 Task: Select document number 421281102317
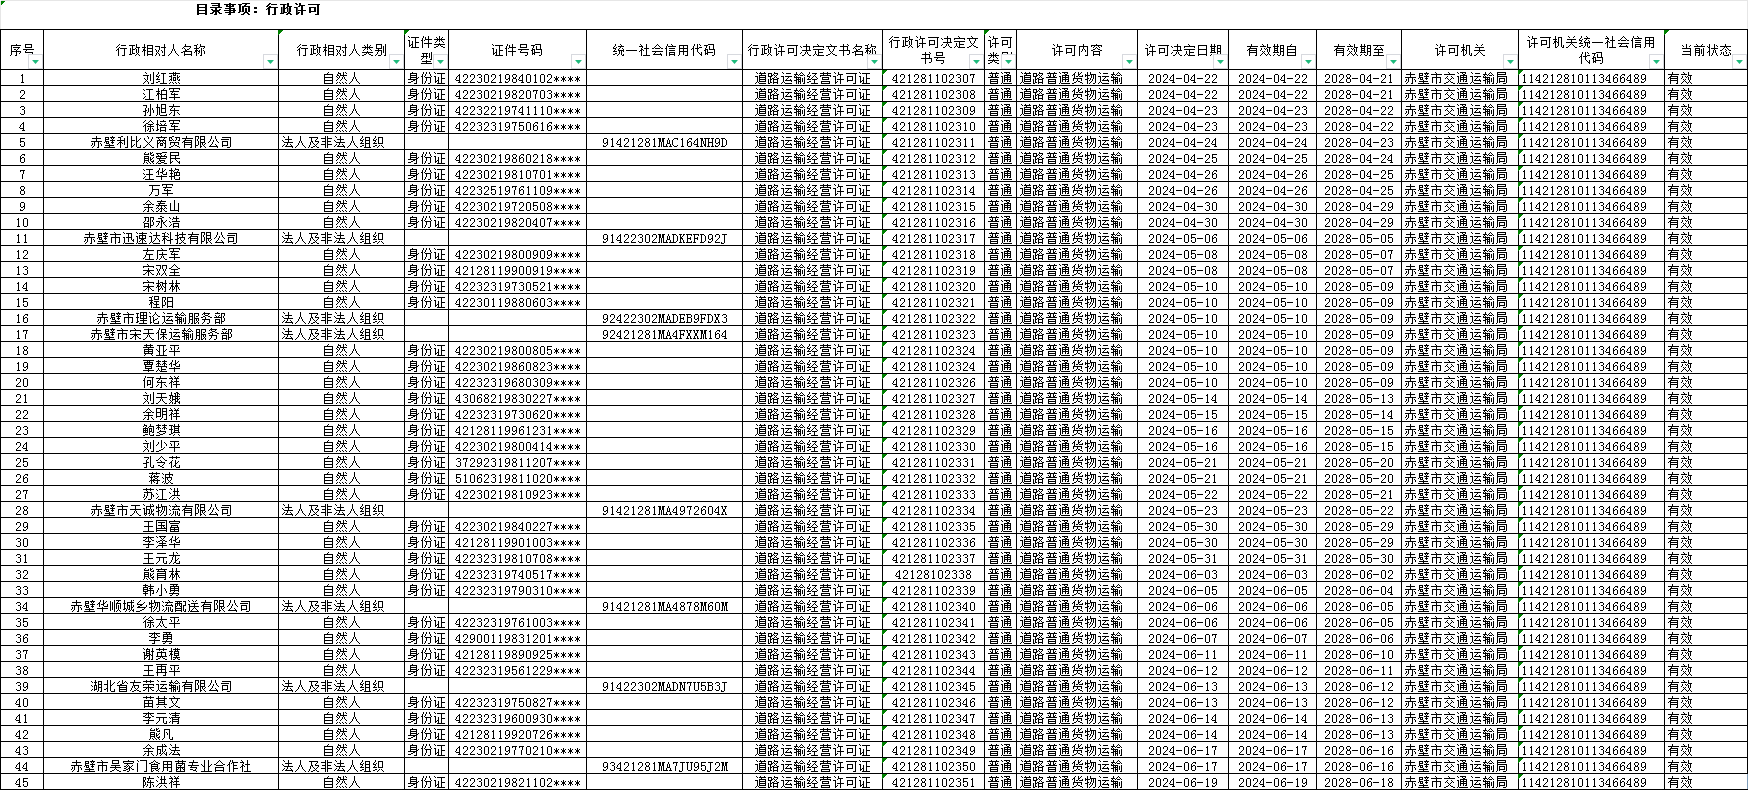(x=933, y=238)
